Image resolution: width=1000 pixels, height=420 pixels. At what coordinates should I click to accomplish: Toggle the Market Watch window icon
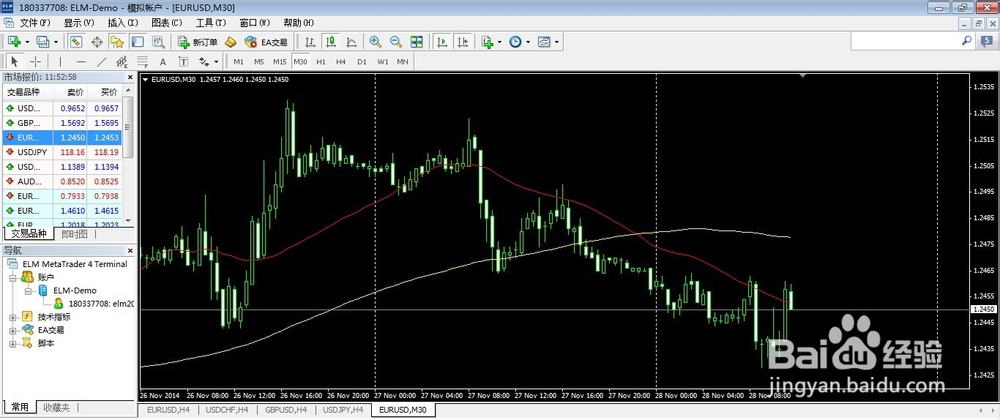[76, 42]
